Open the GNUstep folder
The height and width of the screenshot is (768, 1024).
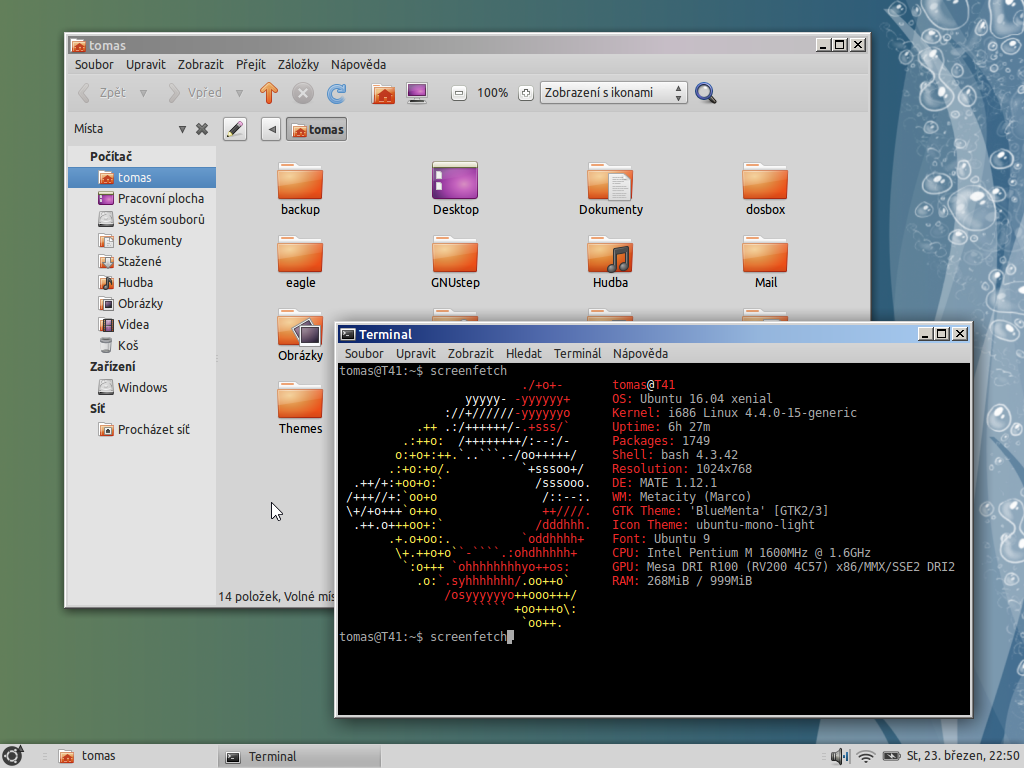(455, 263)
